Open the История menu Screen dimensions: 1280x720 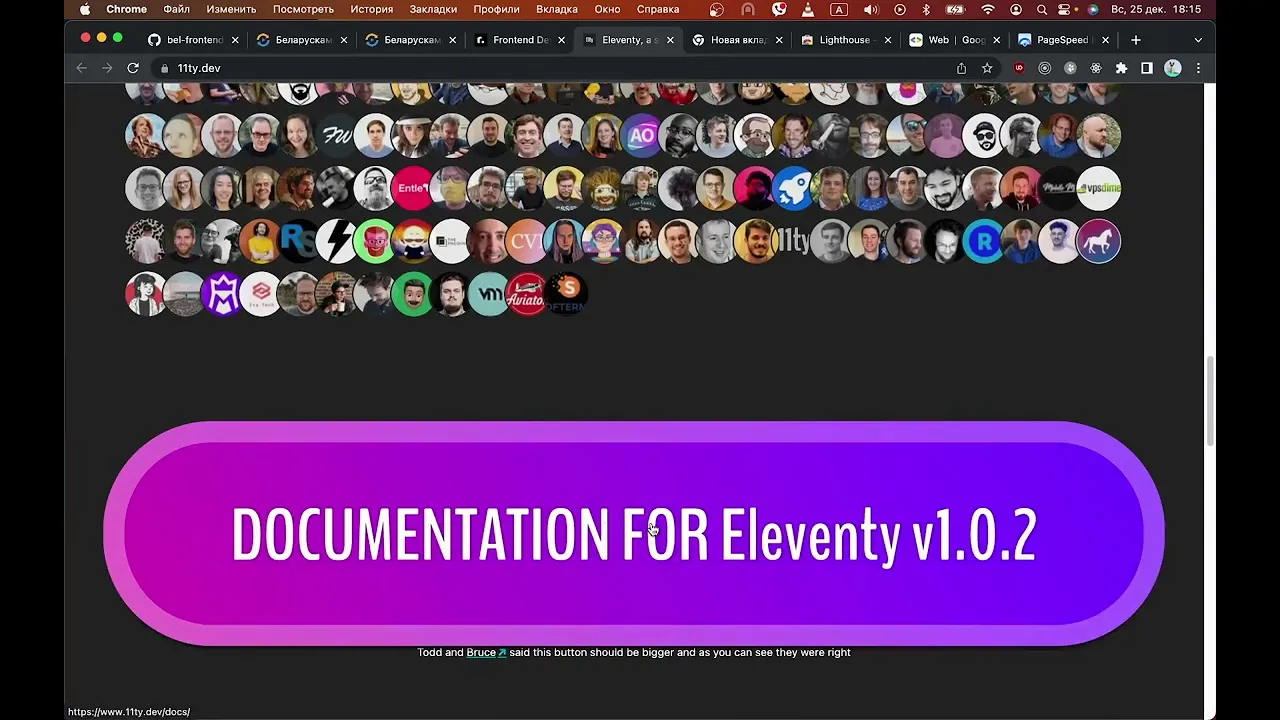[x=371, y=9]
